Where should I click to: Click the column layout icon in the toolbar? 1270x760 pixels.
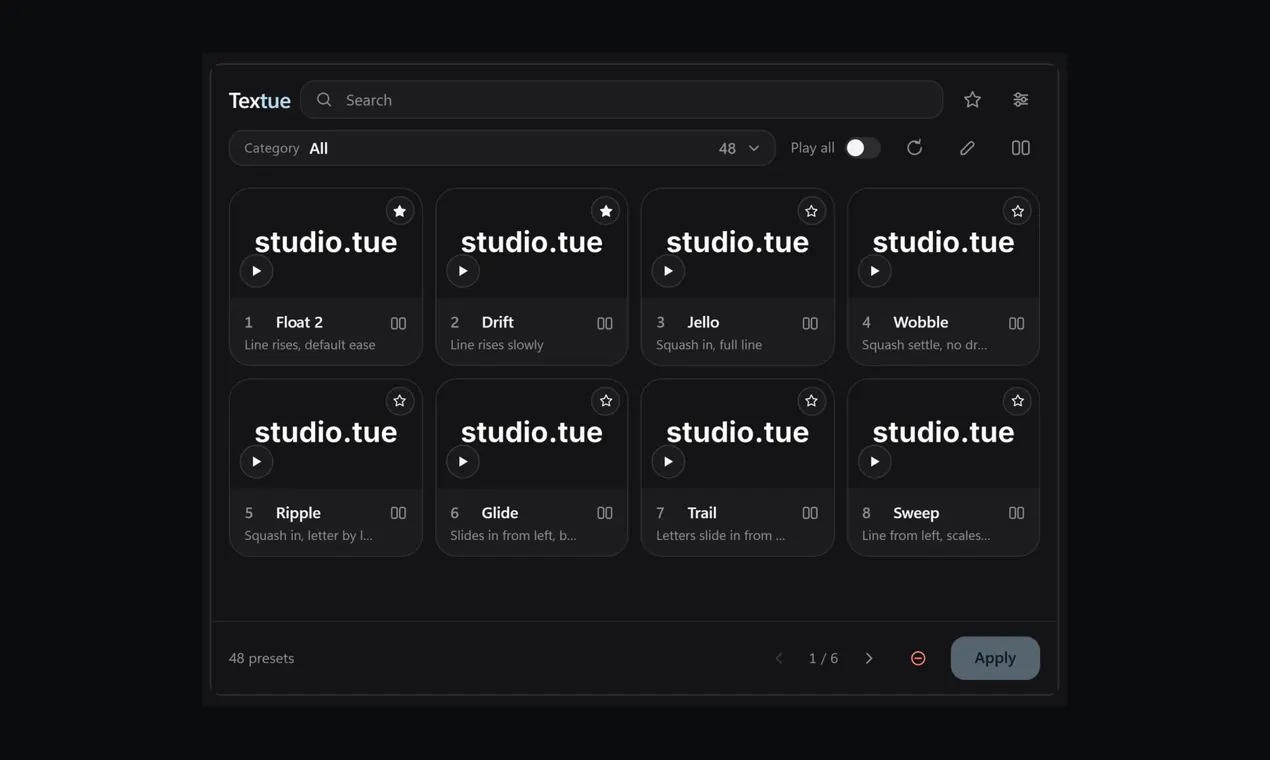[x=1020, y=148]
